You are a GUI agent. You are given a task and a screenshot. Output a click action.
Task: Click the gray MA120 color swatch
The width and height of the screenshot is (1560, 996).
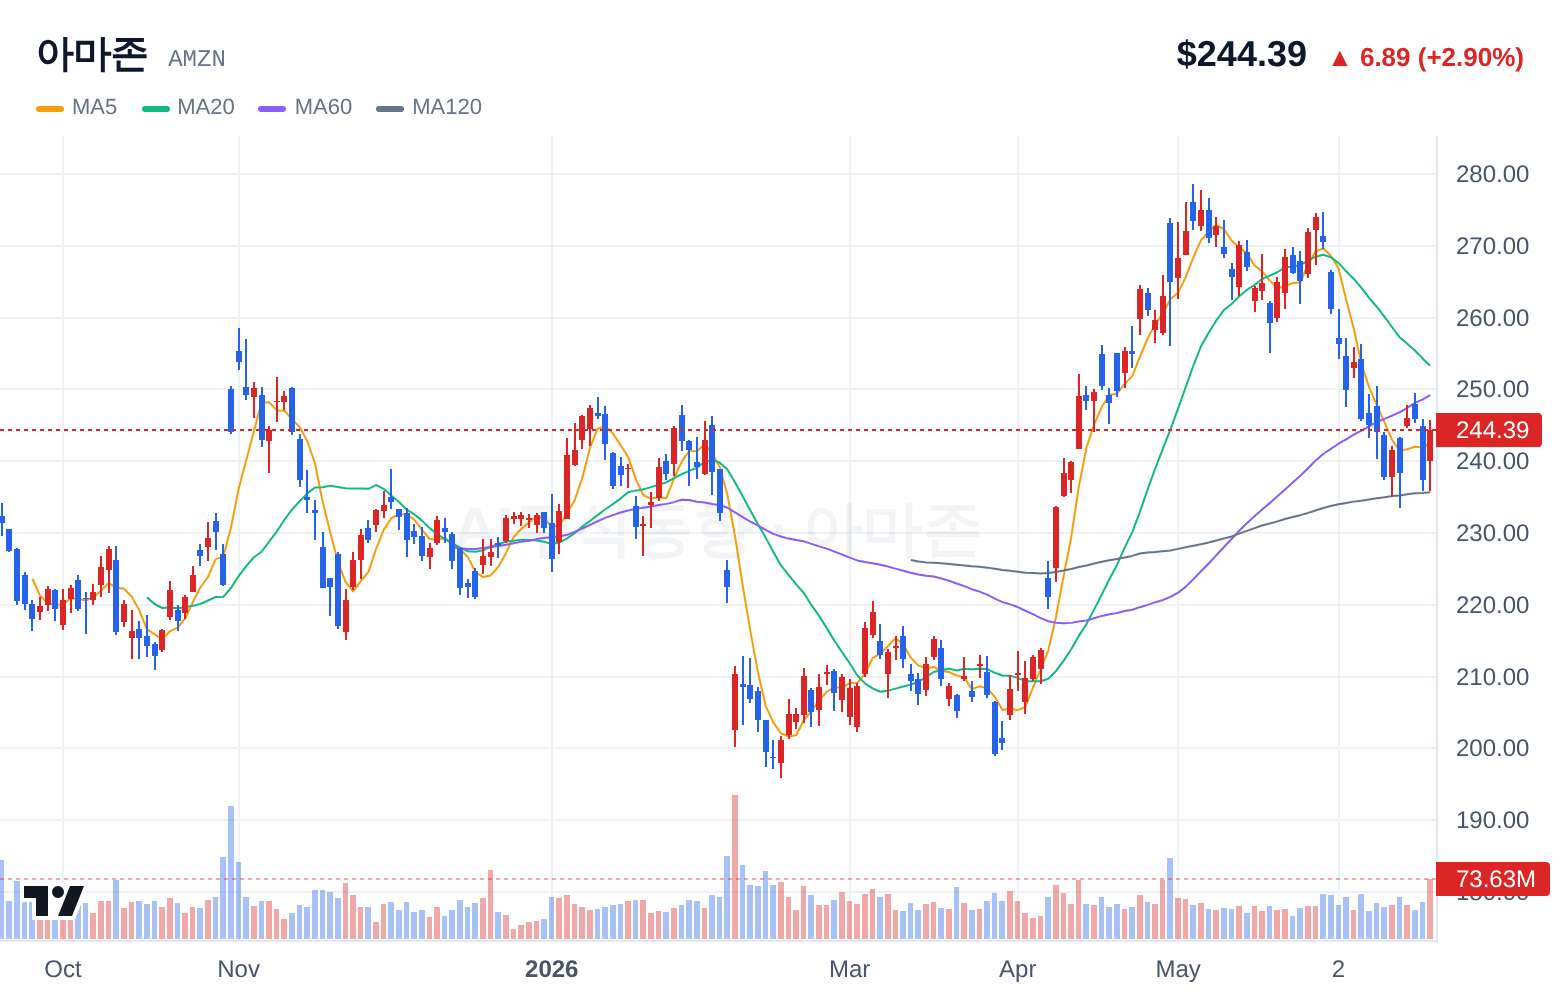(x=390, y=108)
